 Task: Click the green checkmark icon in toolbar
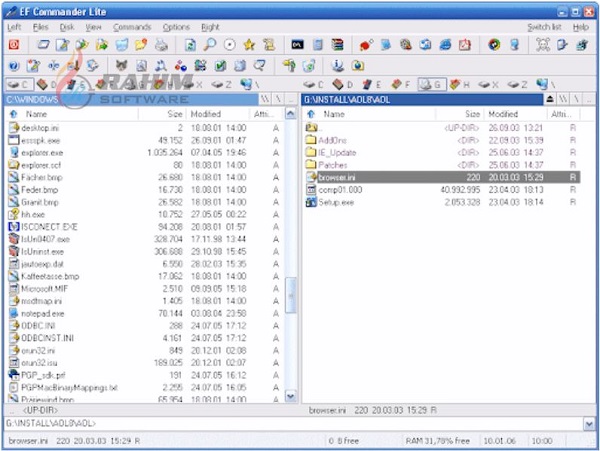(220, 66)
